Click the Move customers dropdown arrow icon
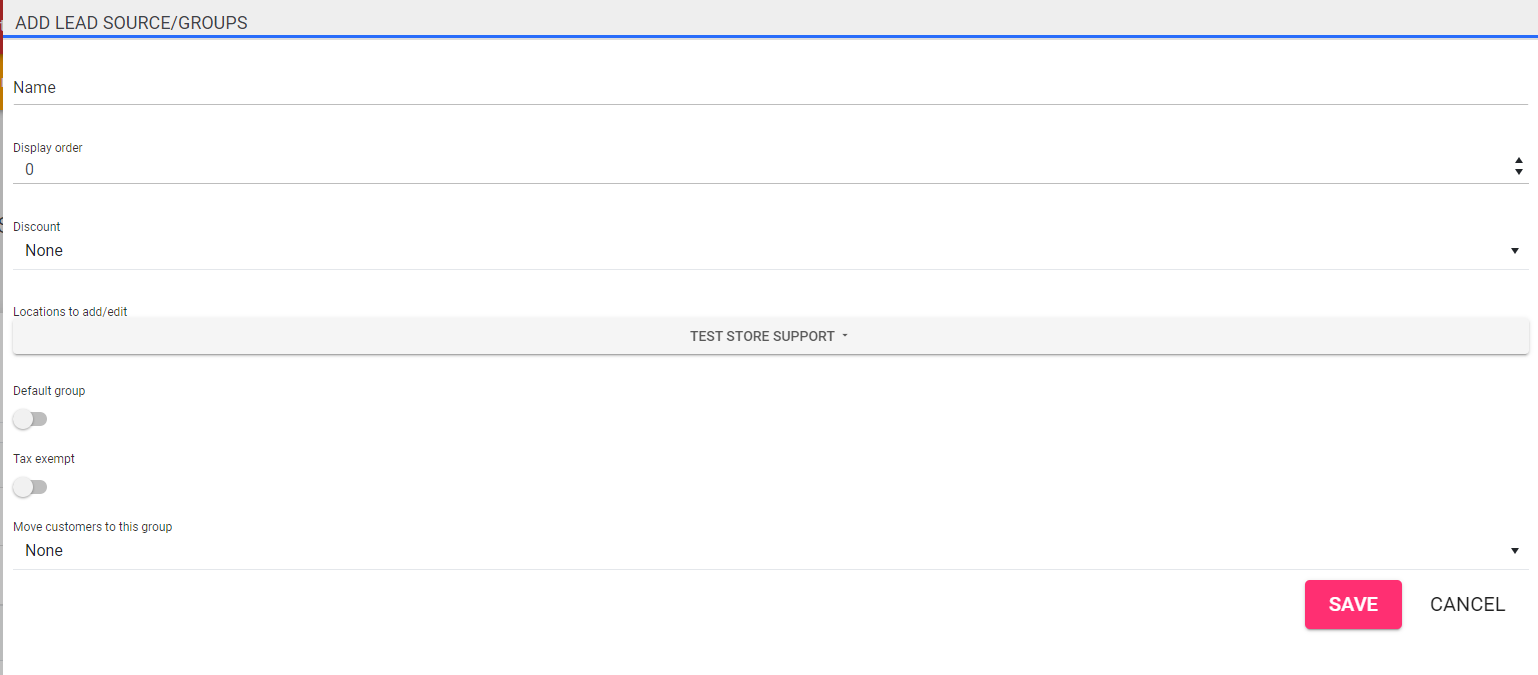The image size is (1538, 675). click(1515, 551)
